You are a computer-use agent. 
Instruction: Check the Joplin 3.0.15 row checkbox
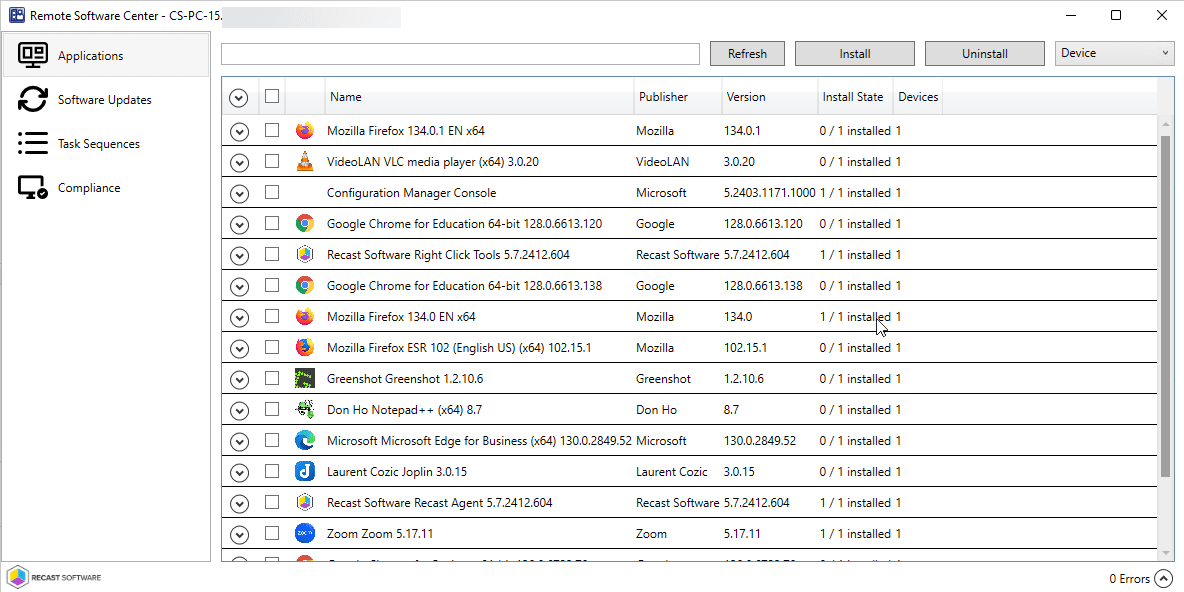click(272, 471)
